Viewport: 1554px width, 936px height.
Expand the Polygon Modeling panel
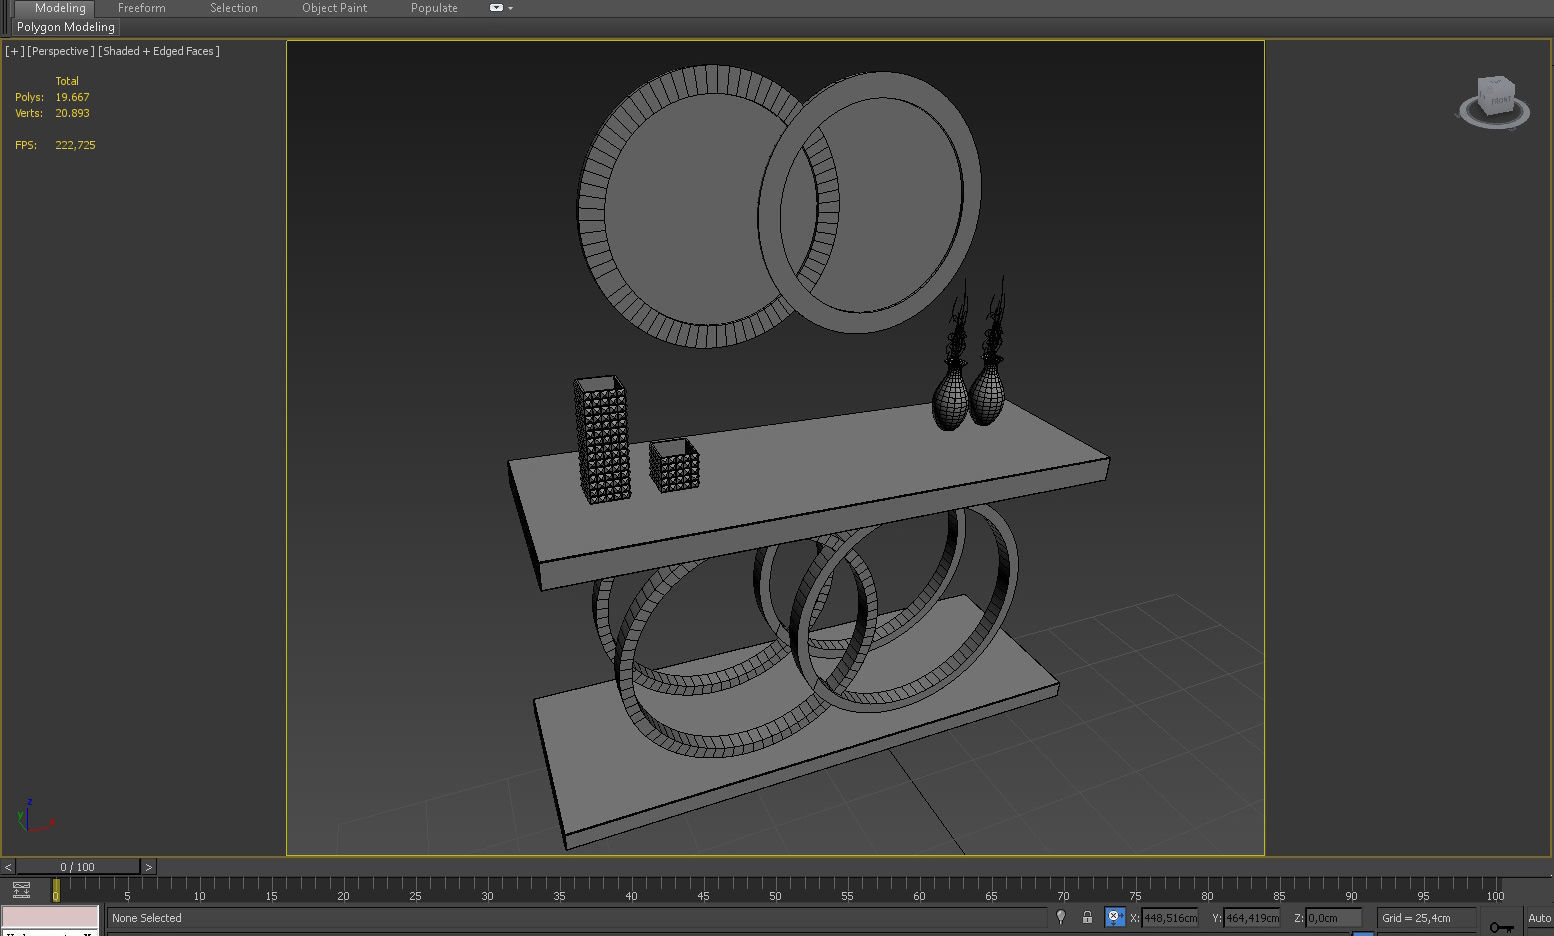pyautogui.click(x=66, y=27)
